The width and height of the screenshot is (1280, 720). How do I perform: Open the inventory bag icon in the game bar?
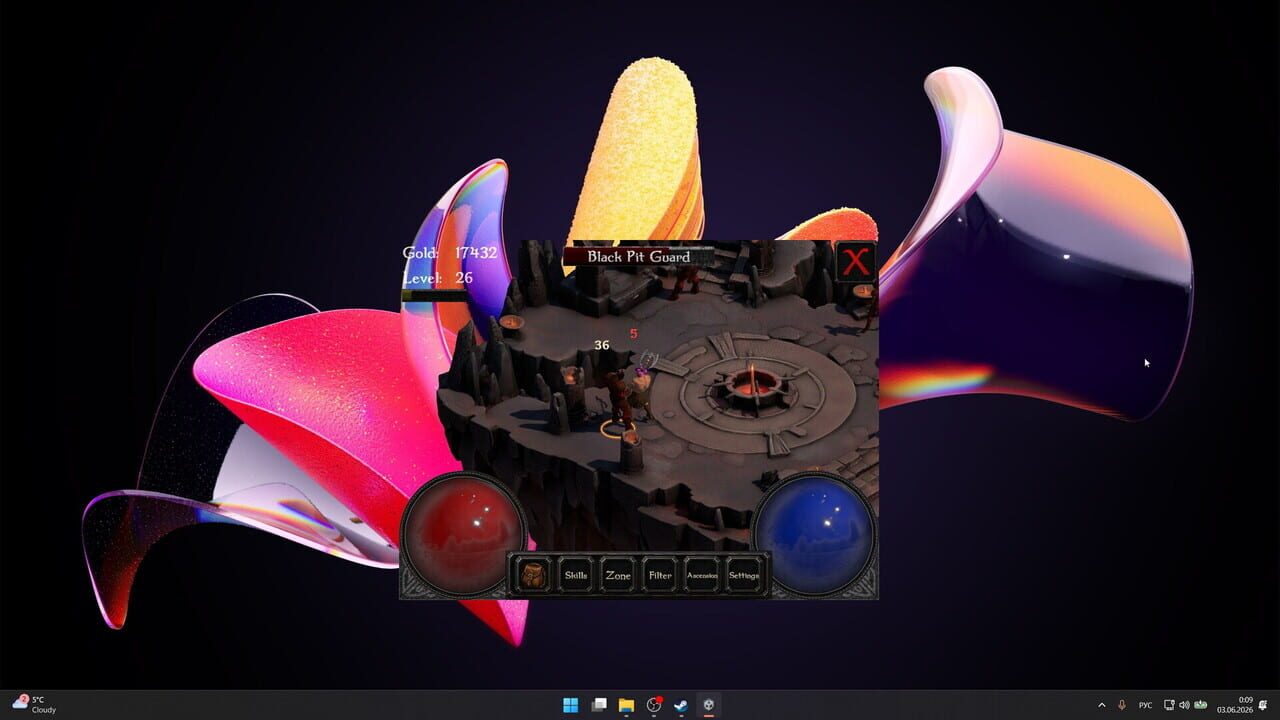coord(535,575)
